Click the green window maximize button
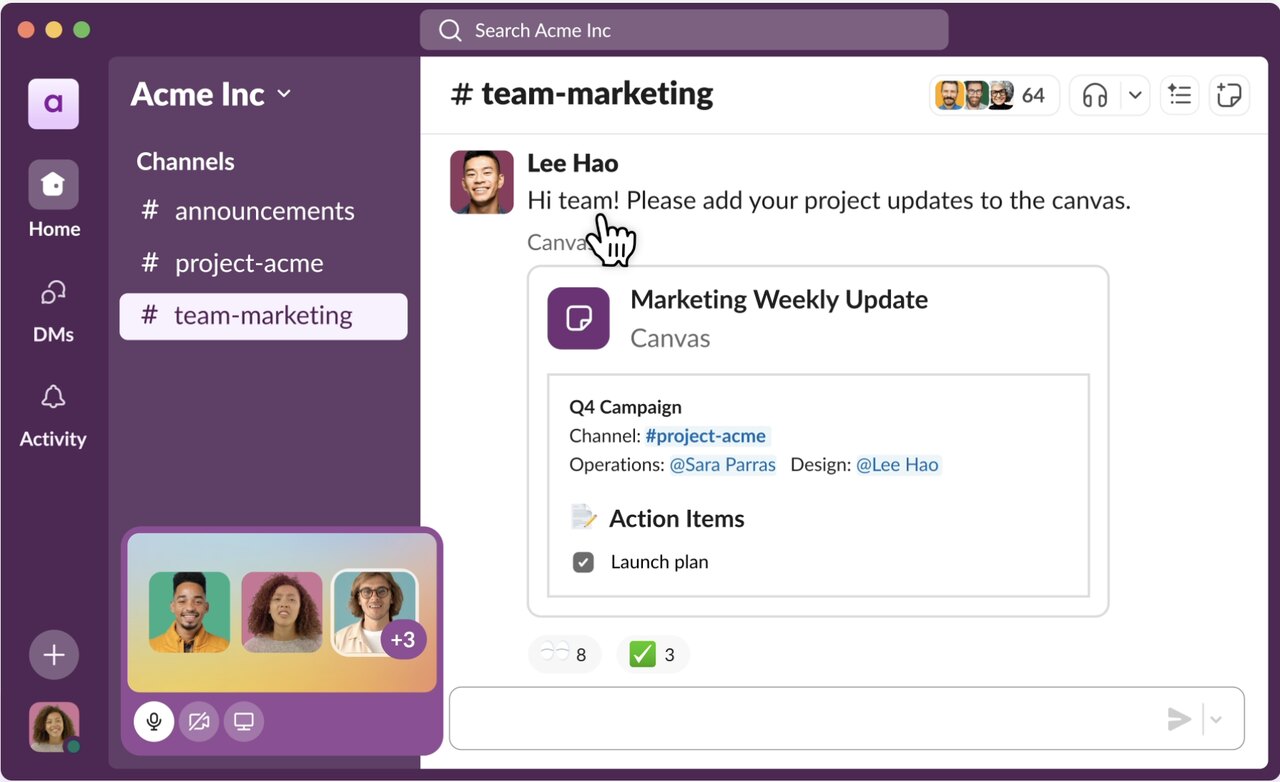This screenshot has height=782, width=1280. click(82, 30)
